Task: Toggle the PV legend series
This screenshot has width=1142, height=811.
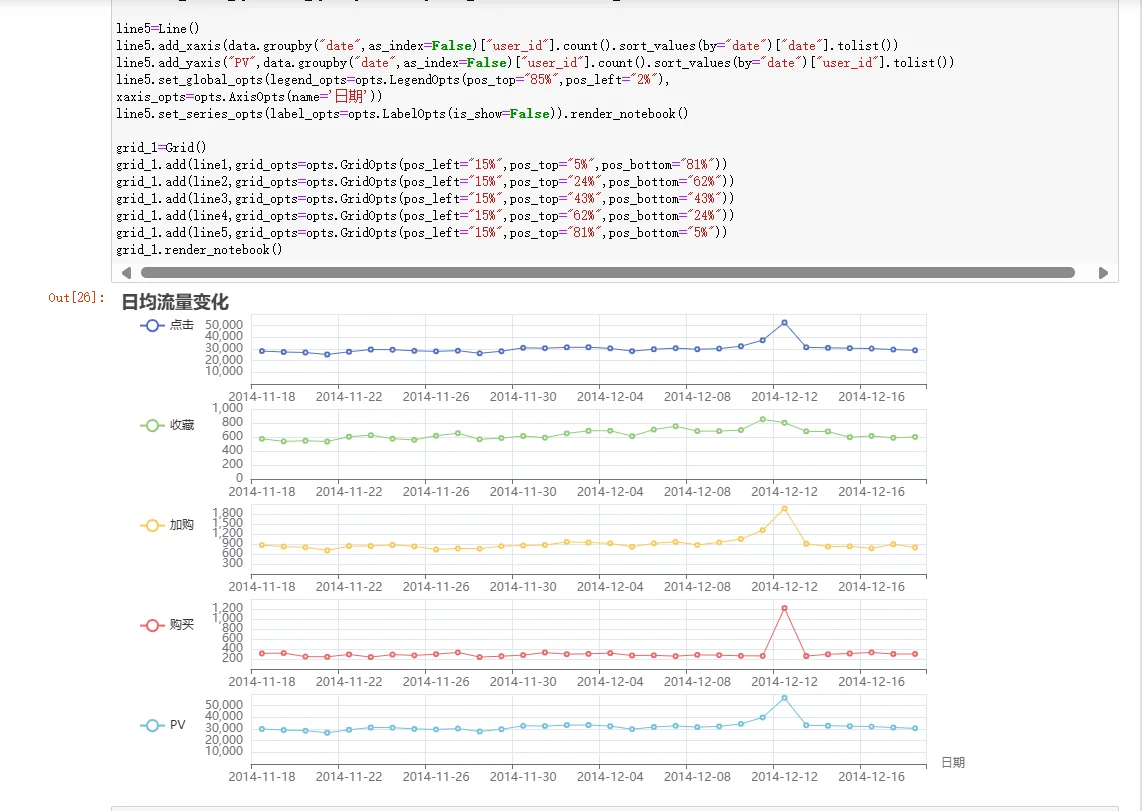Action: coord(163,725)
